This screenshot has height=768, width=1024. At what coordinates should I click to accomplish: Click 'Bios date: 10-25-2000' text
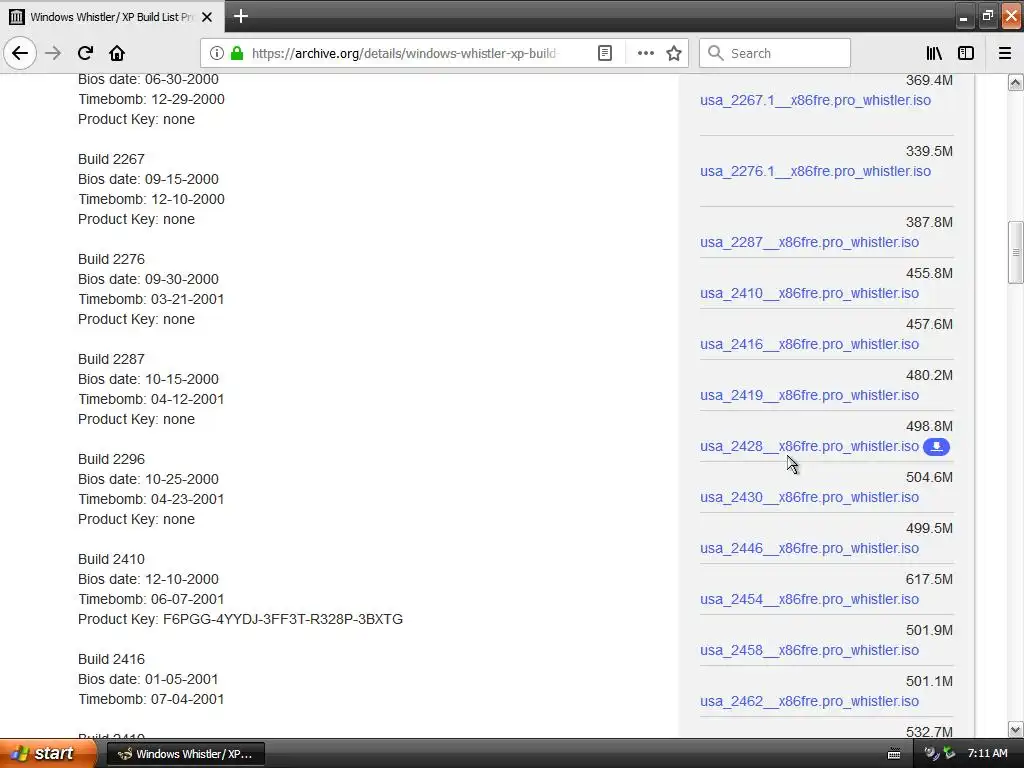click(148, 479)
